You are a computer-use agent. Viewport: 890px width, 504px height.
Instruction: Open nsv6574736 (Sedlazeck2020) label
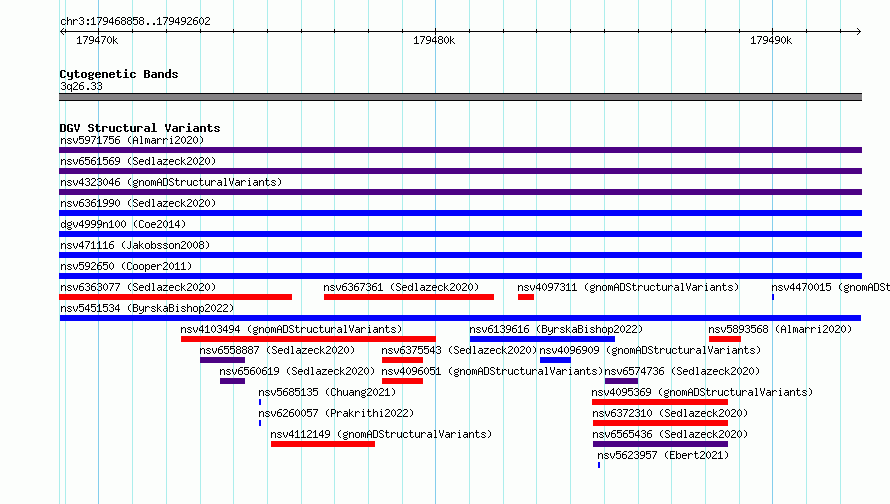[x=682, y=371]
